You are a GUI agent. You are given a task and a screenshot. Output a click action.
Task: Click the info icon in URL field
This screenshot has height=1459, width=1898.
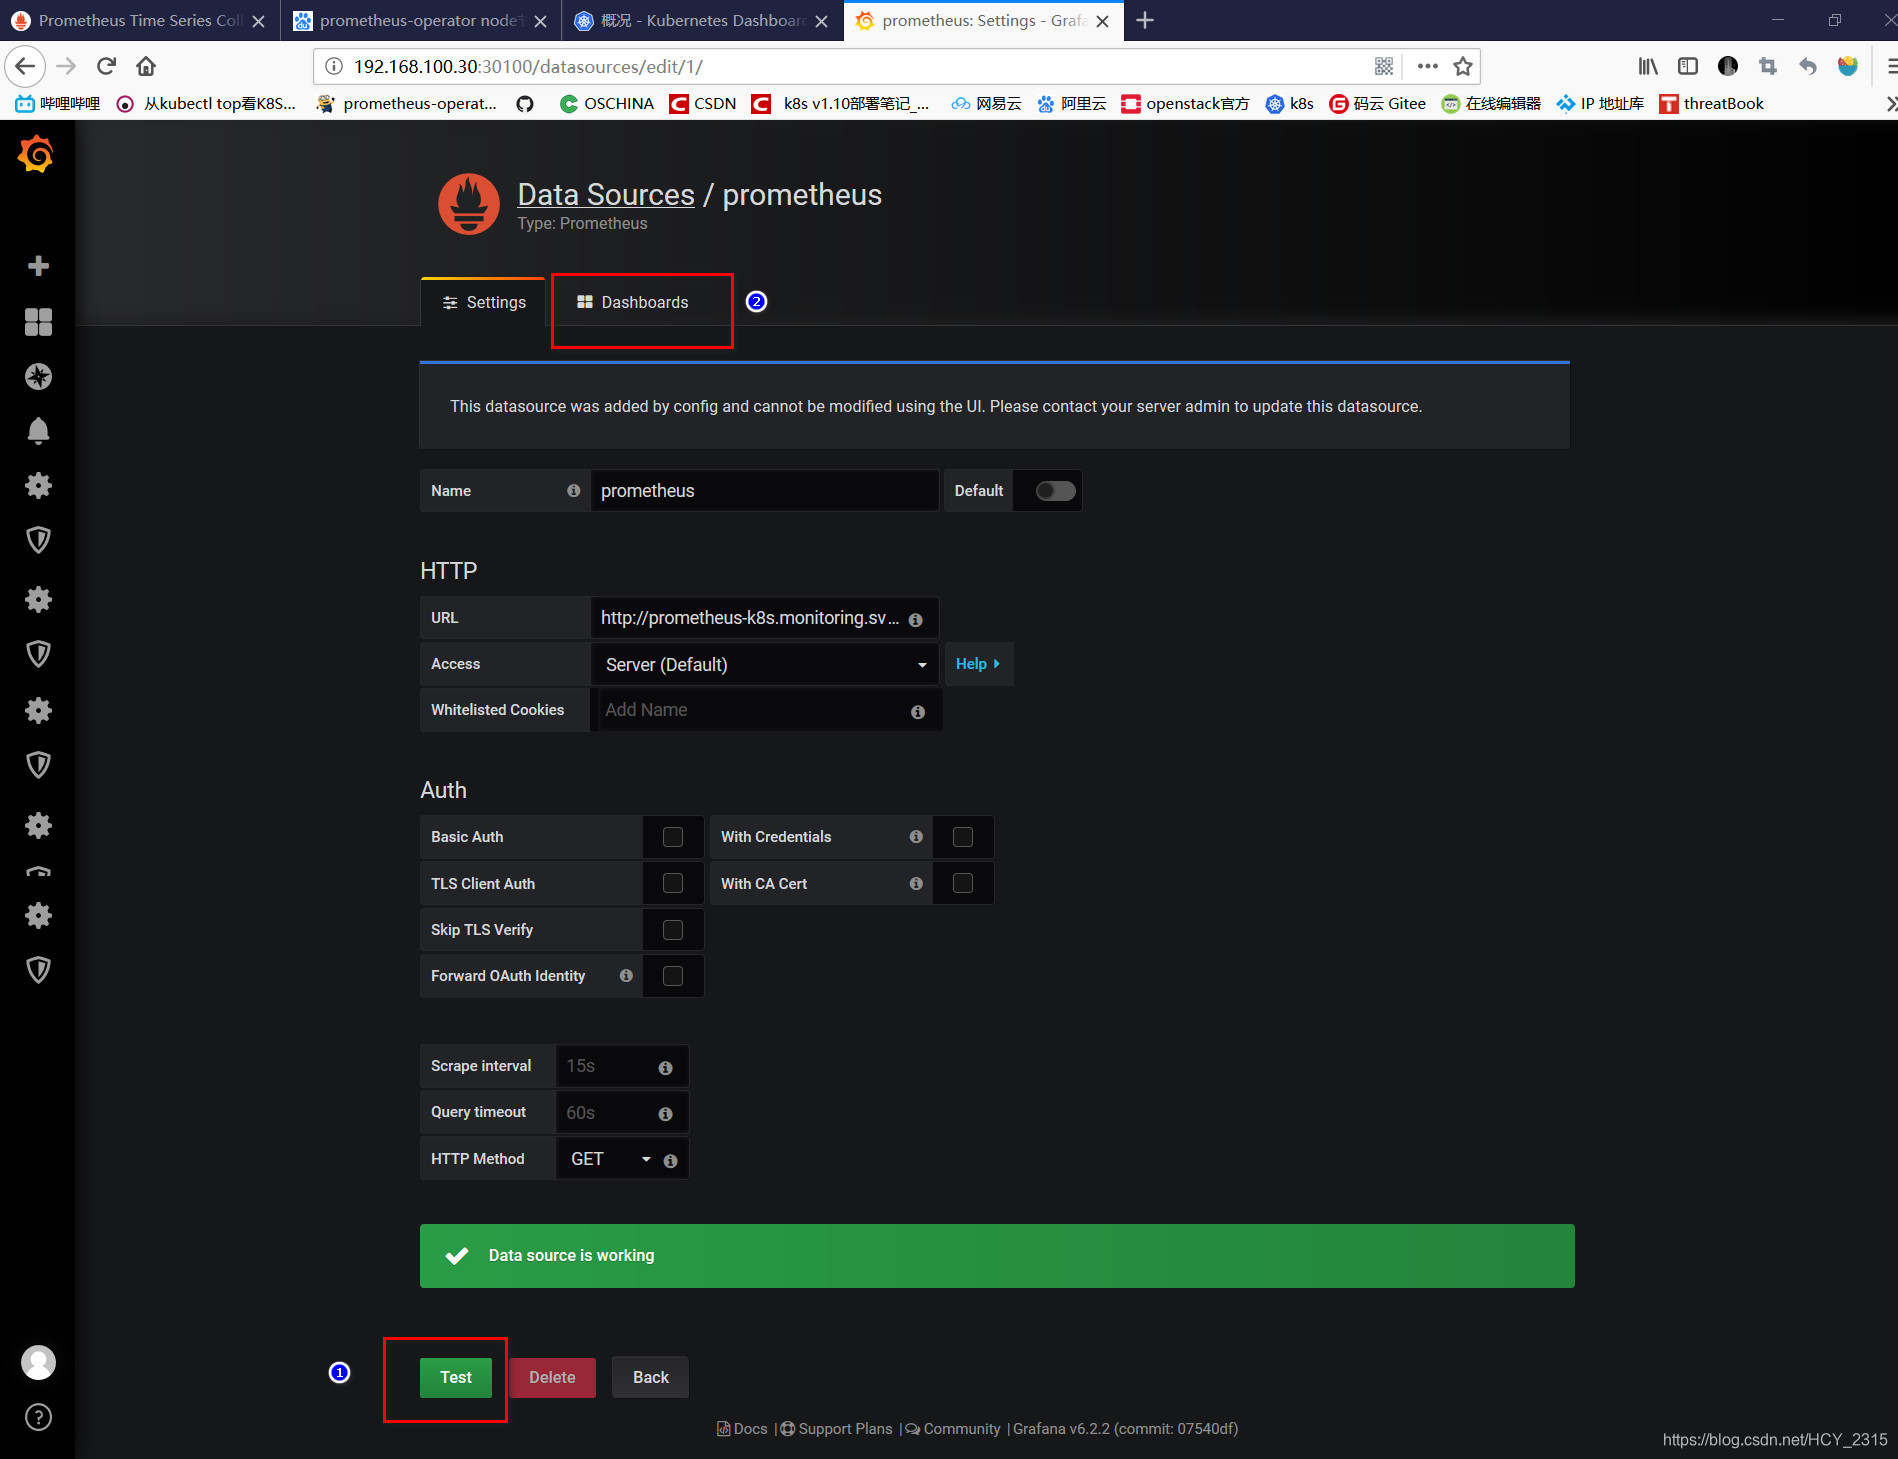(x=915, y=620)
